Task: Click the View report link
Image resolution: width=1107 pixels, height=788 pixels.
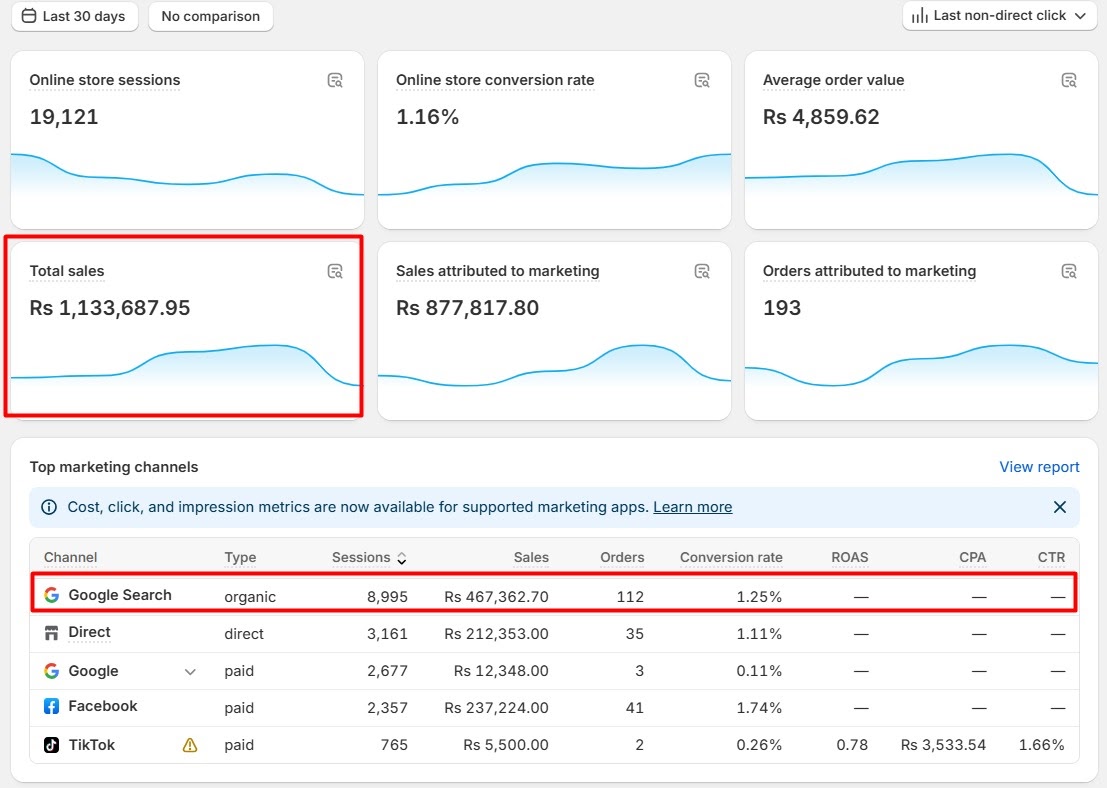Action: coord(1039,467)
